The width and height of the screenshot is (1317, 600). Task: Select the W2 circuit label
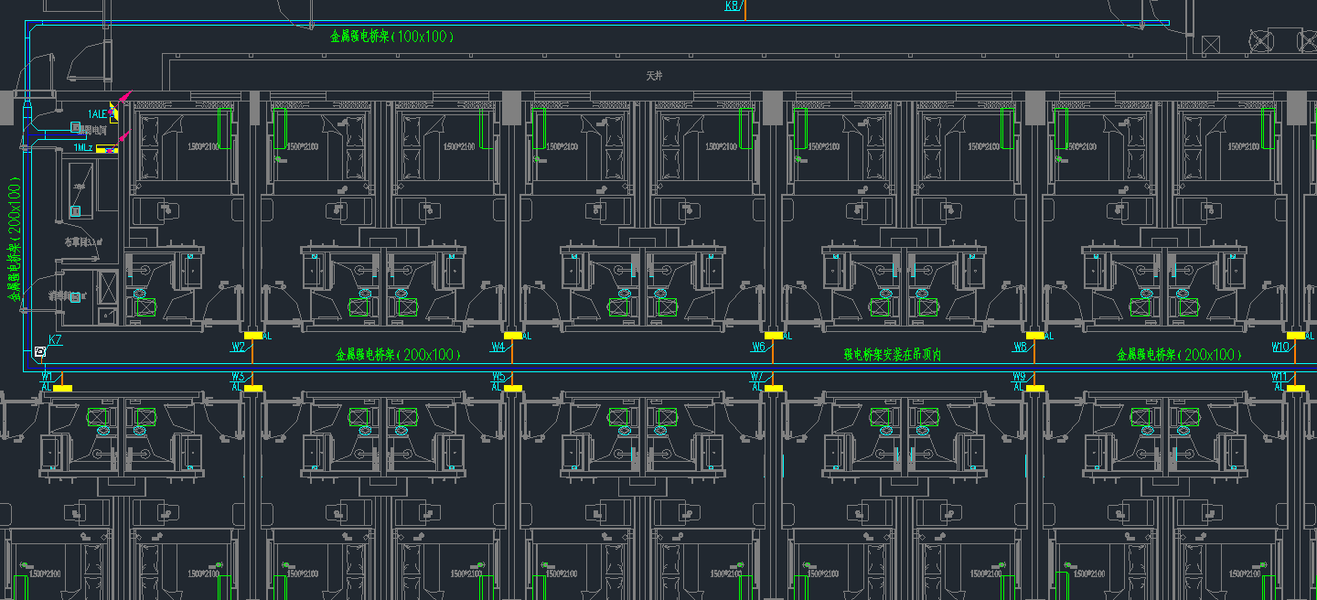(x=239, y=347)
